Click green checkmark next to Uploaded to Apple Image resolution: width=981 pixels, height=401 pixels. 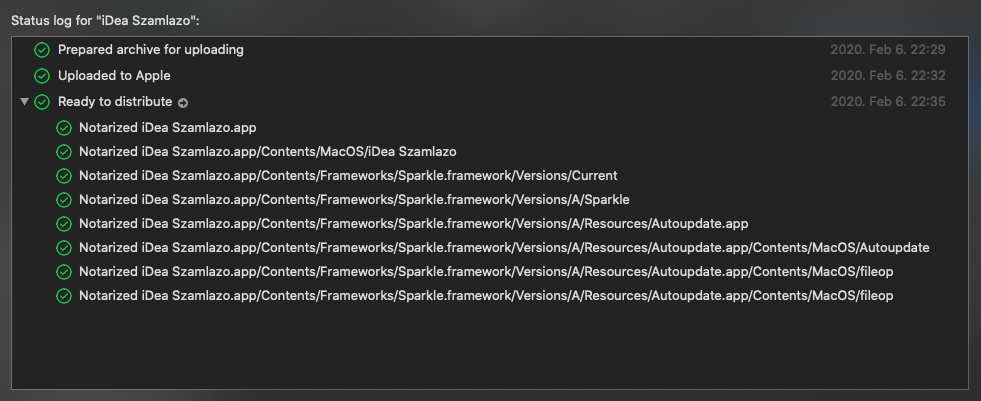[x=42, y=76]
